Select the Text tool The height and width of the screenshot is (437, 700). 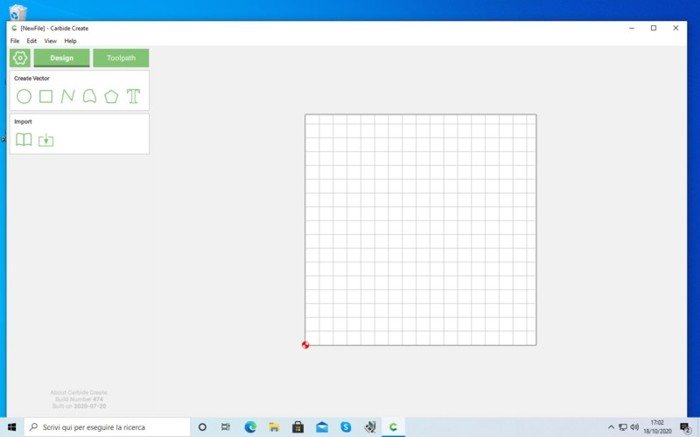pyautogui.click(x=133, y=96)
